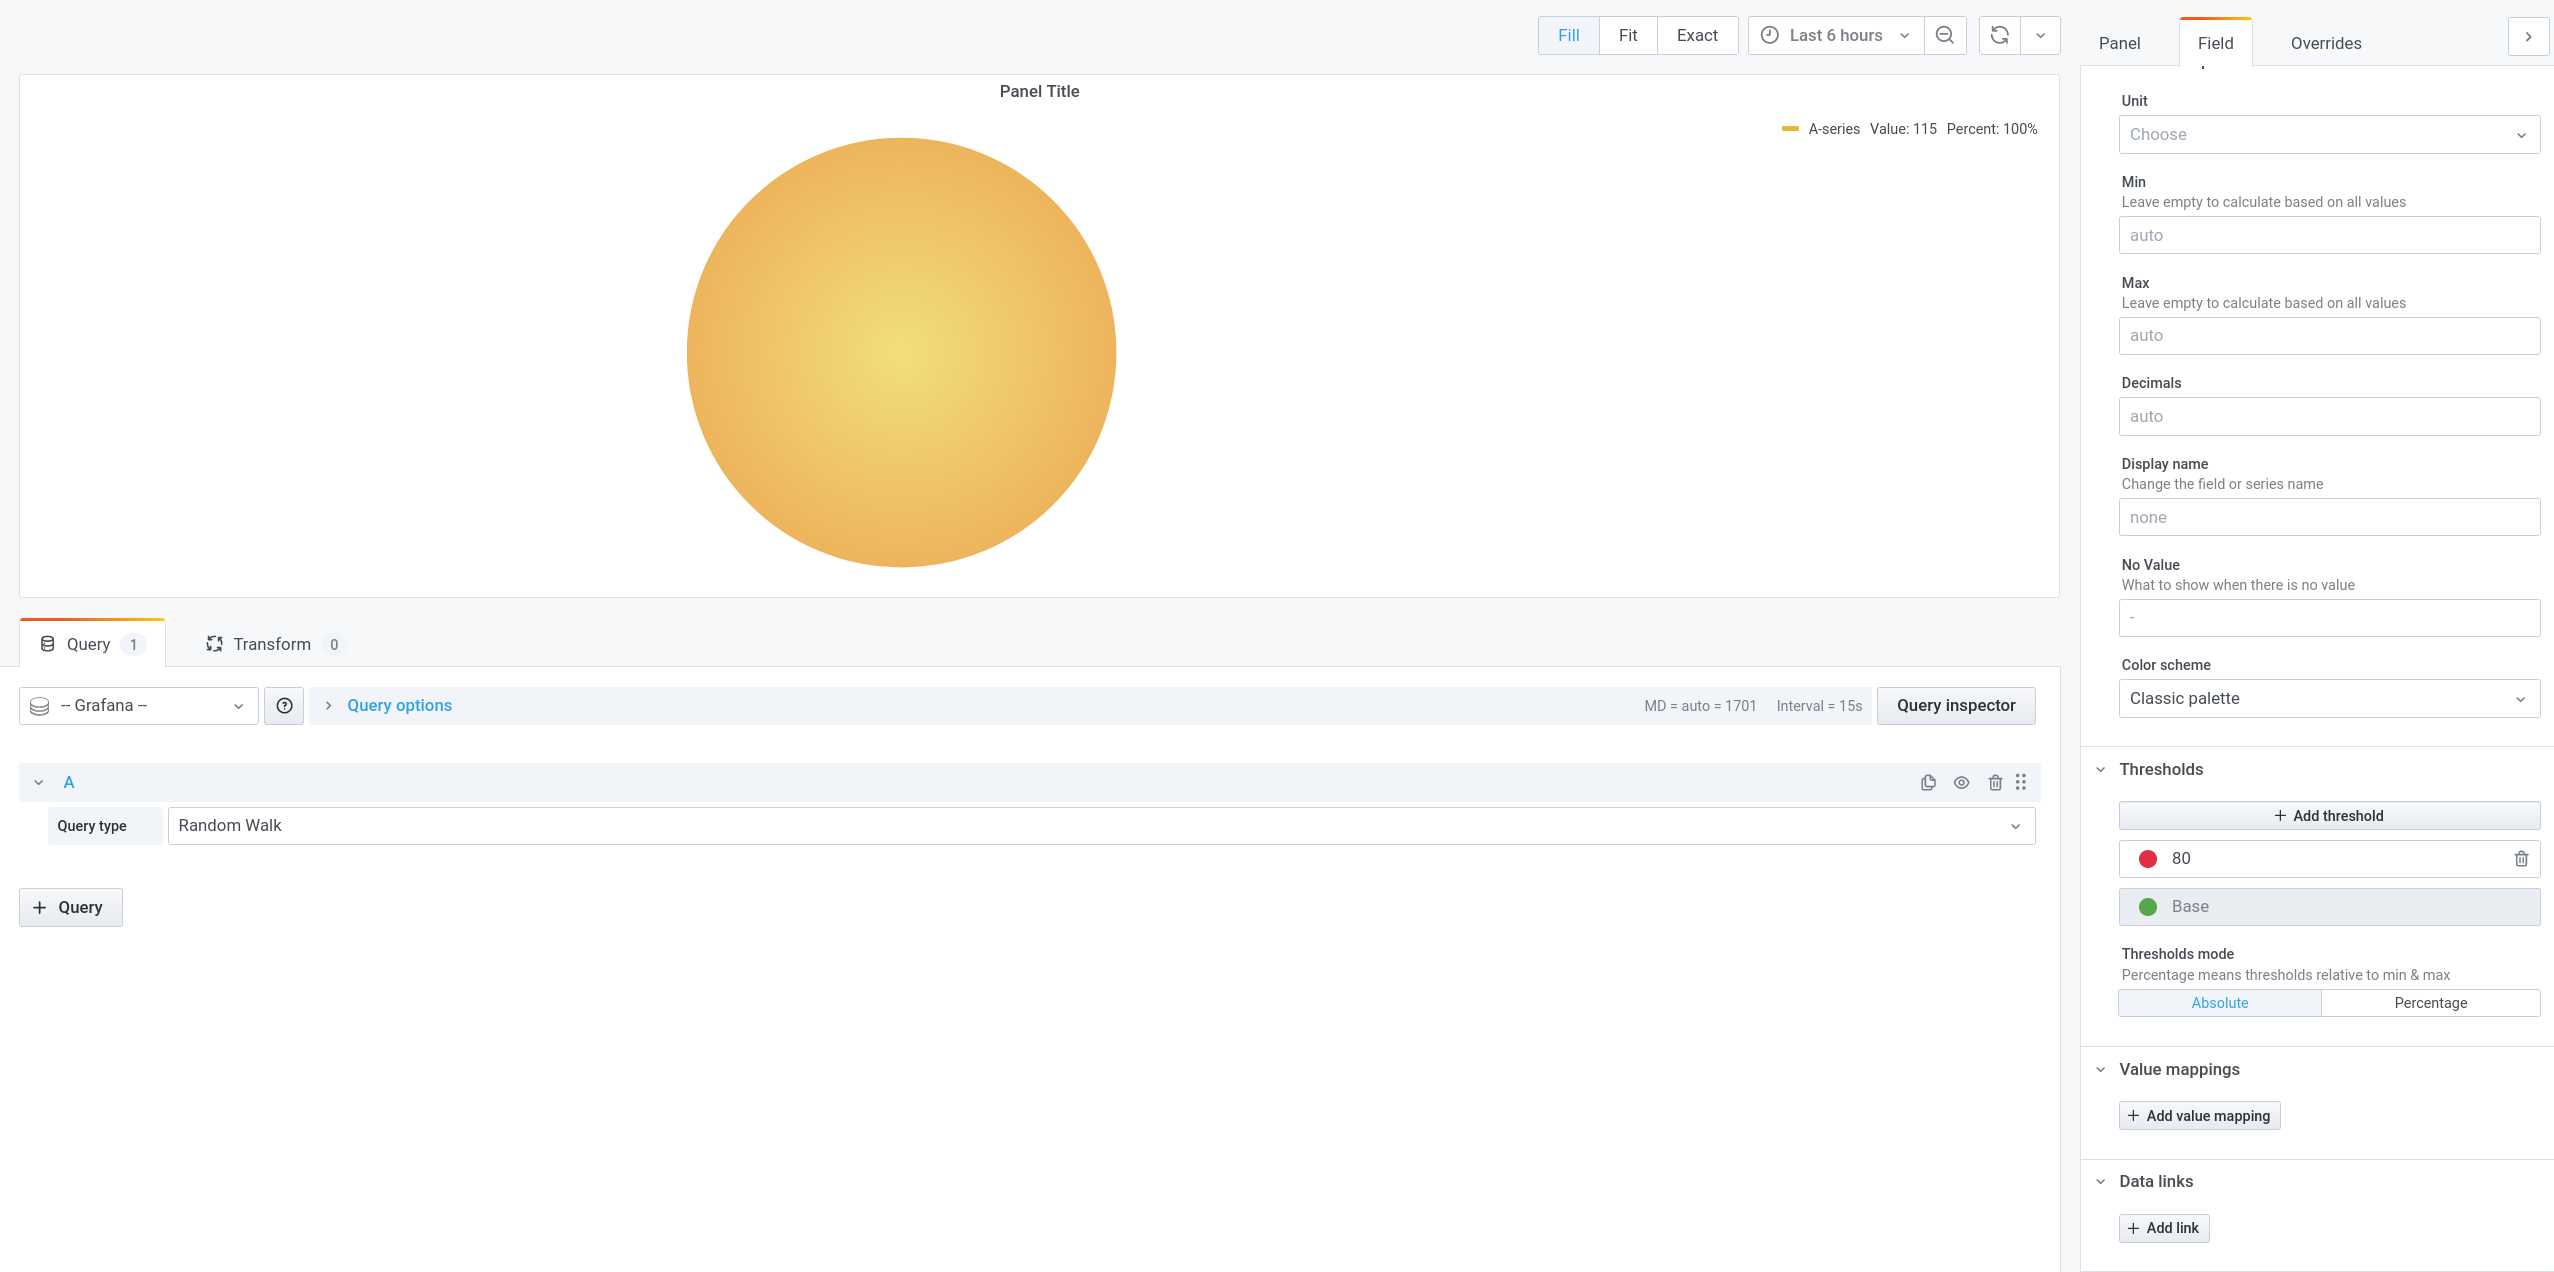
Task: Open the Query inspector
Action: [1955, 705]
